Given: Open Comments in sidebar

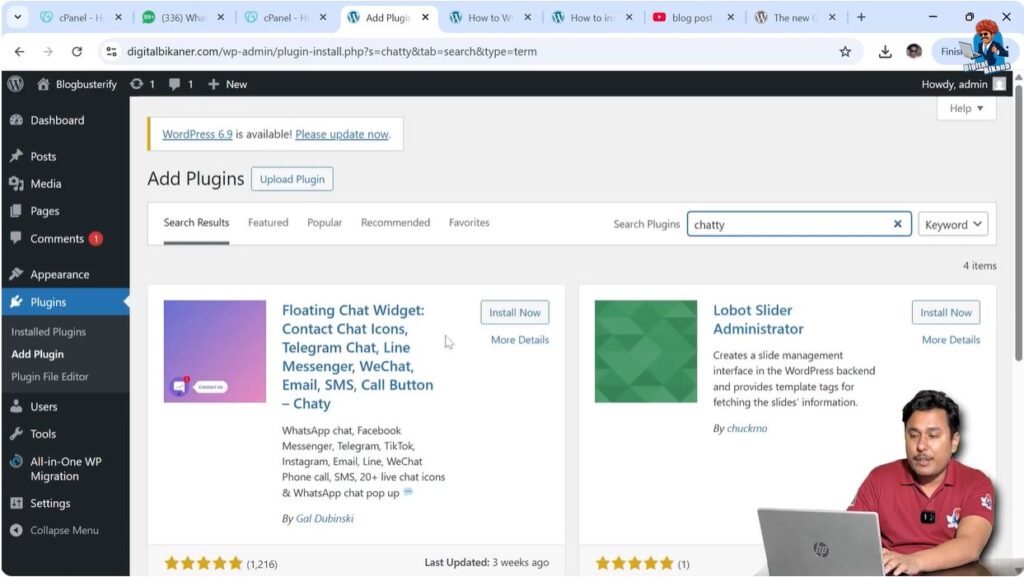Looking at the screenshot, I should tap(57, 239).
